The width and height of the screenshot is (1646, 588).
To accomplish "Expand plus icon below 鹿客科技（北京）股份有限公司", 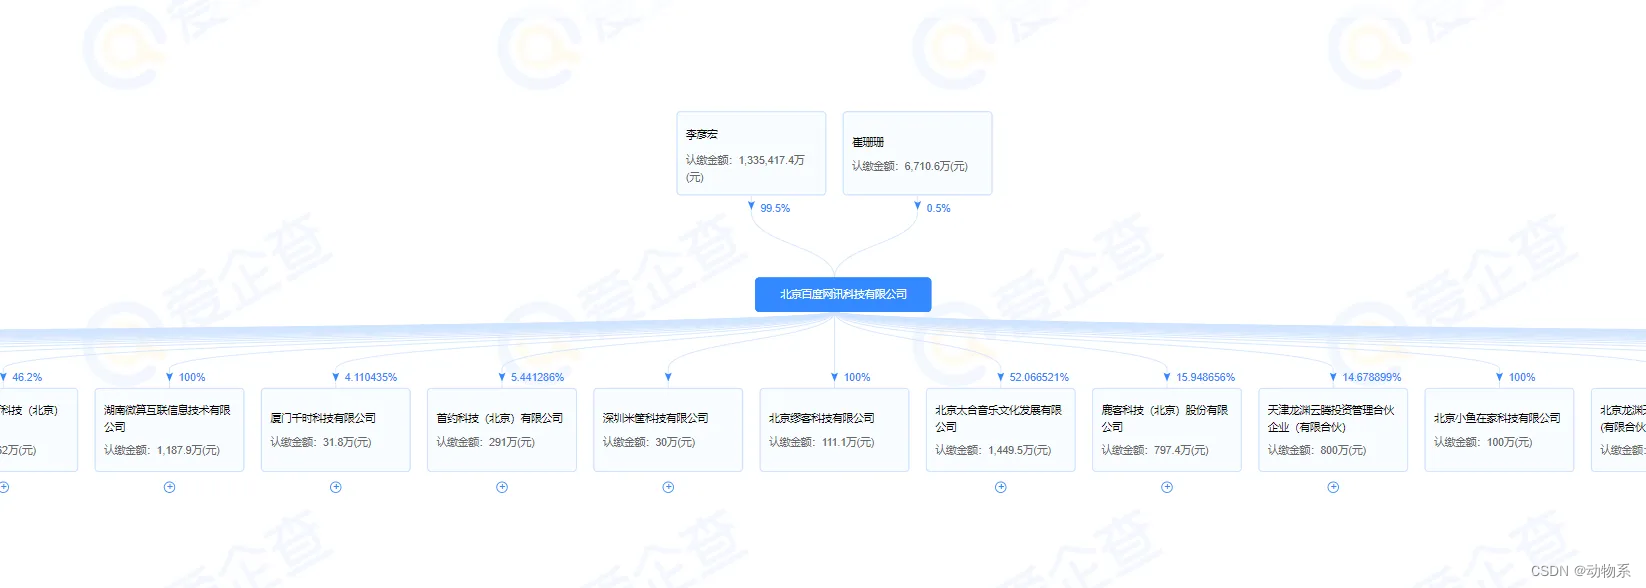I will [1167, 487].
